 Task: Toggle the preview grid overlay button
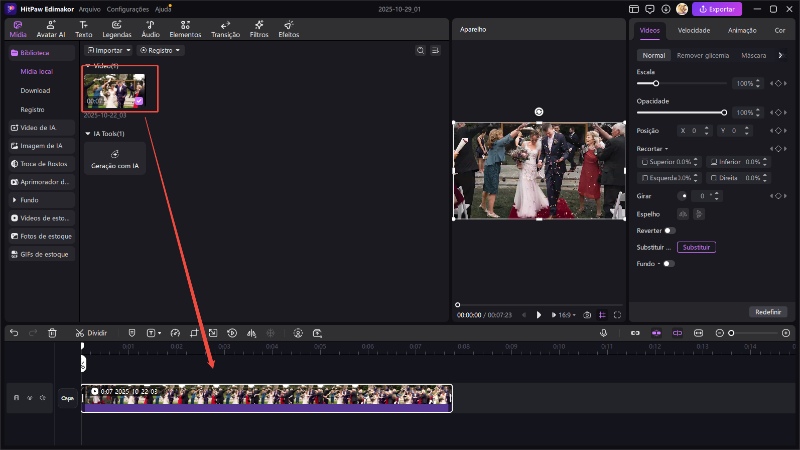click(602, 314)
